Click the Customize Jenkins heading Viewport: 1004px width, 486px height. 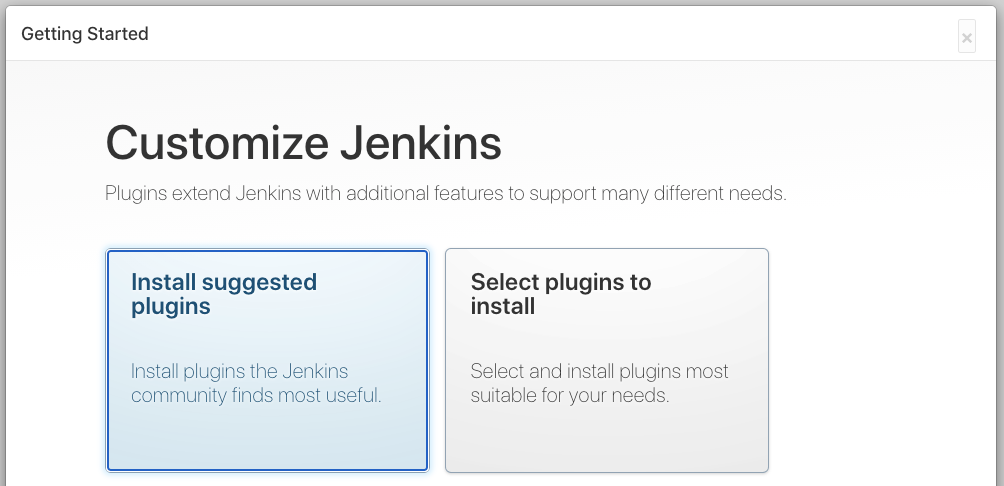303,142
